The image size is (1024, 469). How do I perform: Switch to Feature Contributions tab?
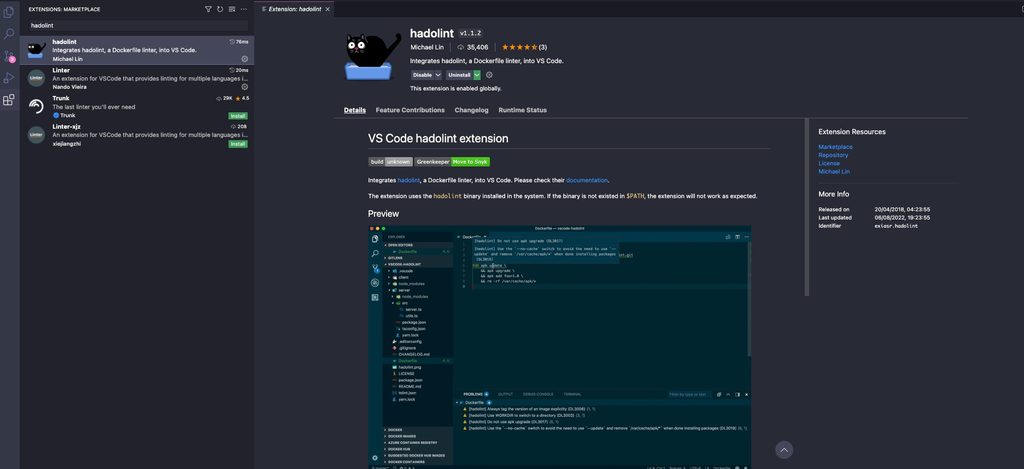410,110
